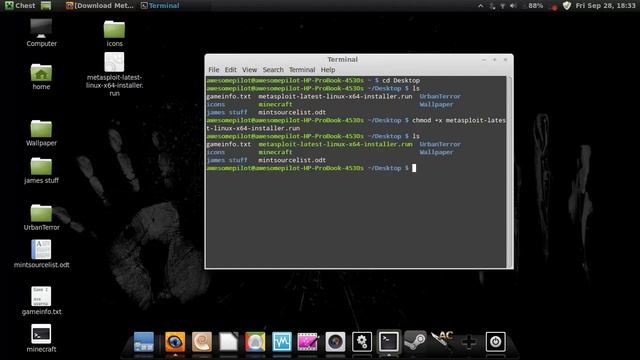Click the Terminal icon in the dock
Image resolution: width=640 pixels, height=360 pixels.
coord(389,342)
